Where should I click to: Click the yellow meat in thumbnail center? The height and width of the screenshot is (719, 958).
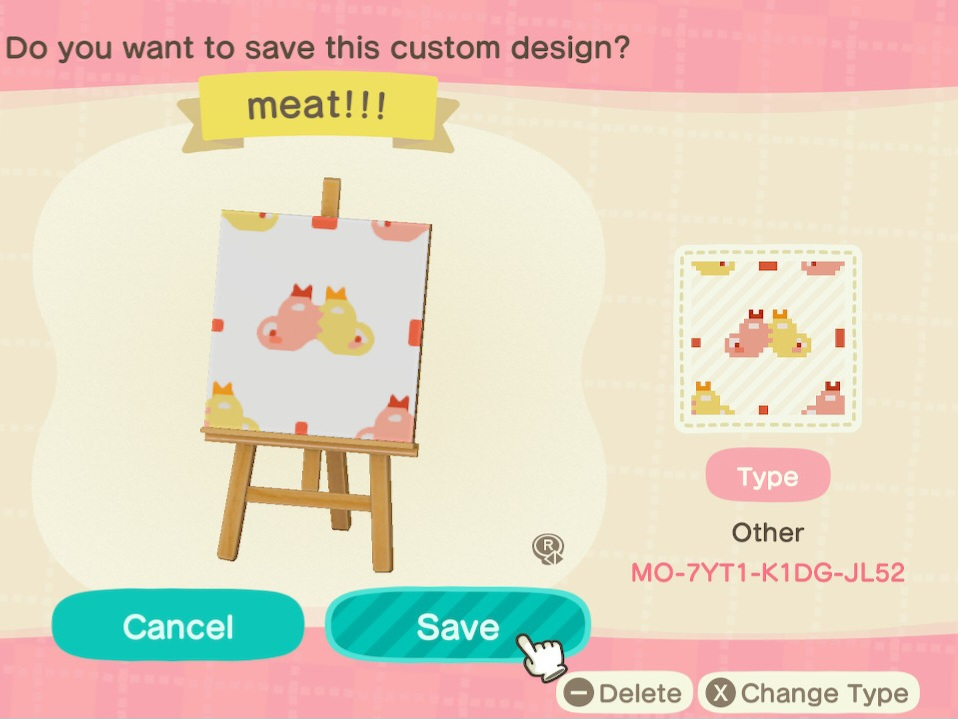(x=789, y=335)
